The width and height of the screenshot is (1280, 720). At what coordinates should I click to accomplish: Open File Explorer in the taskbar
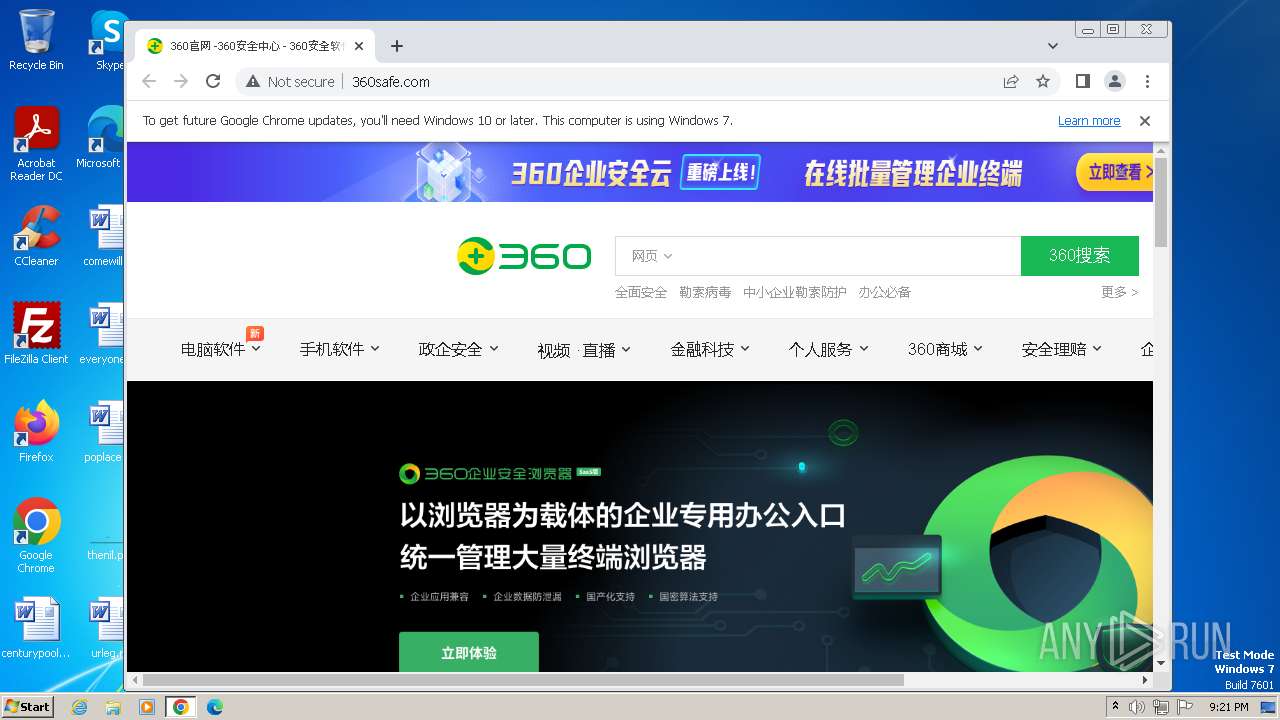point(113,707)
